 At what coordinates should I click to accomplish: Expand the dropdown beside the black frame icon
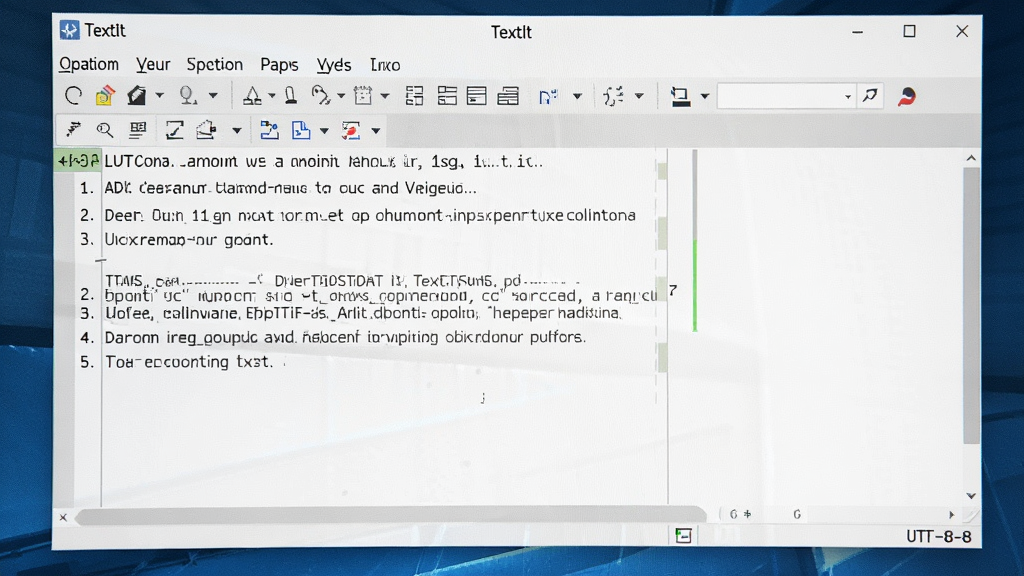point(705,97)
